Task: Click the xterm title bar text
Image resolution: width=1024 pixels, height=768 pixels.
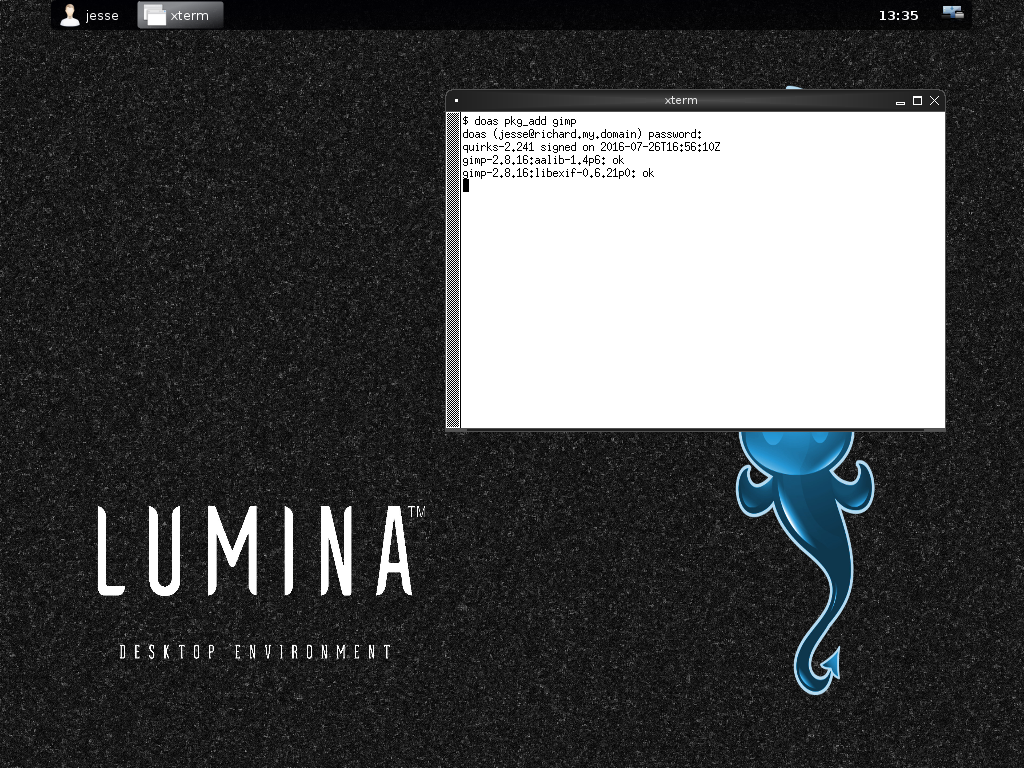Action: (x=680, y=100)
